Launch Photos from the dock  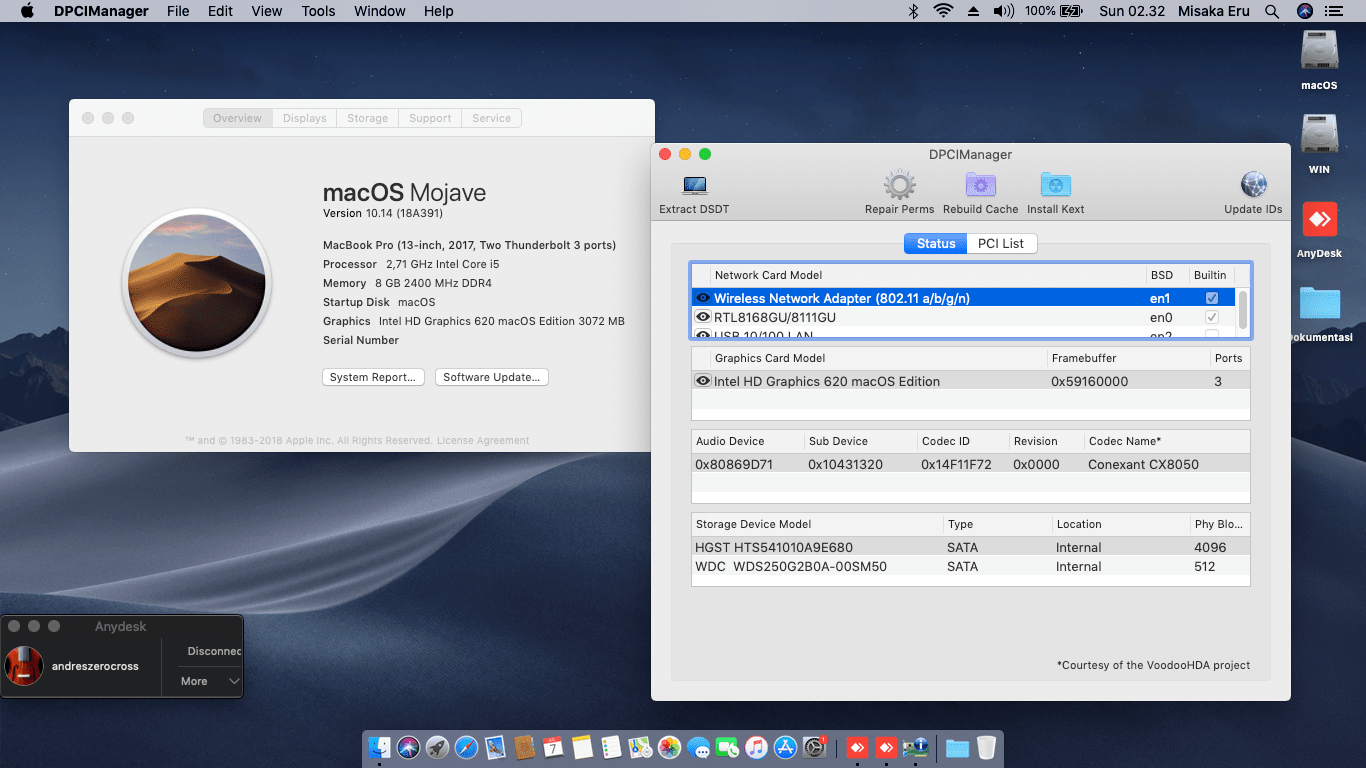coord(669,747)
